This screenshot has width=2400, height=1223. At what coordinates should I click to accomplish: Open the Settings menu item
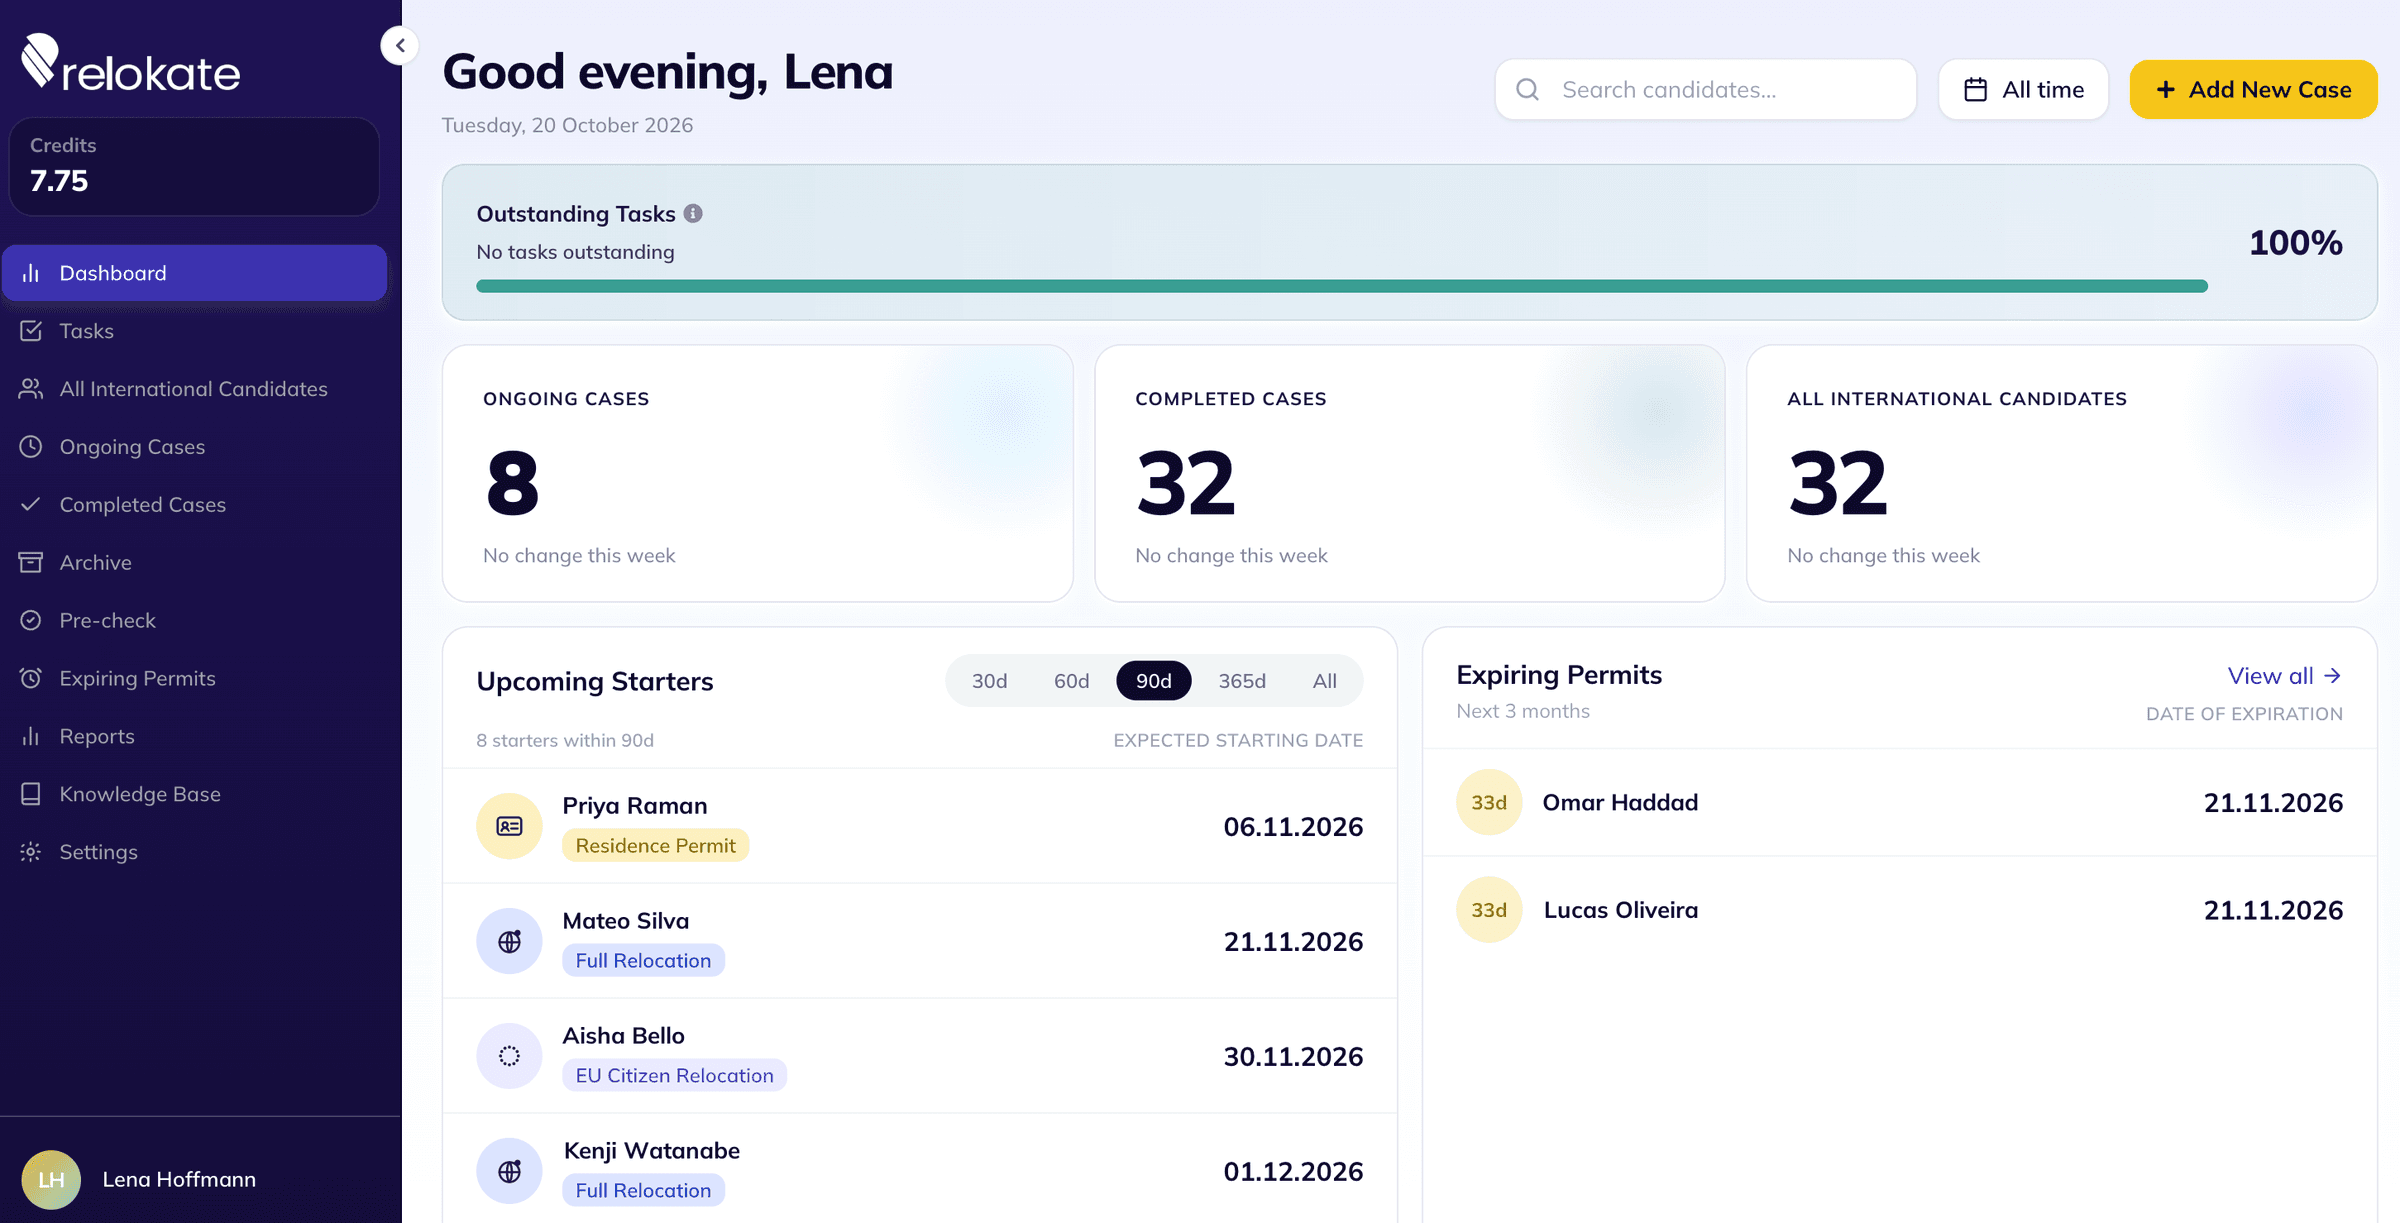point(194,852)
